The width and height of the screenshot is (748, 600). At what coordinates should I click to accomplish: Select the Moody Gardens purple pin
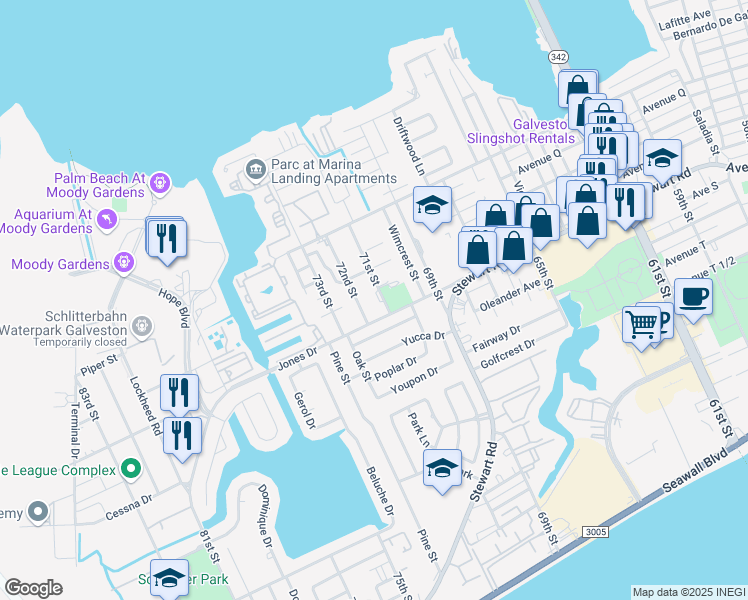point(124,263)
